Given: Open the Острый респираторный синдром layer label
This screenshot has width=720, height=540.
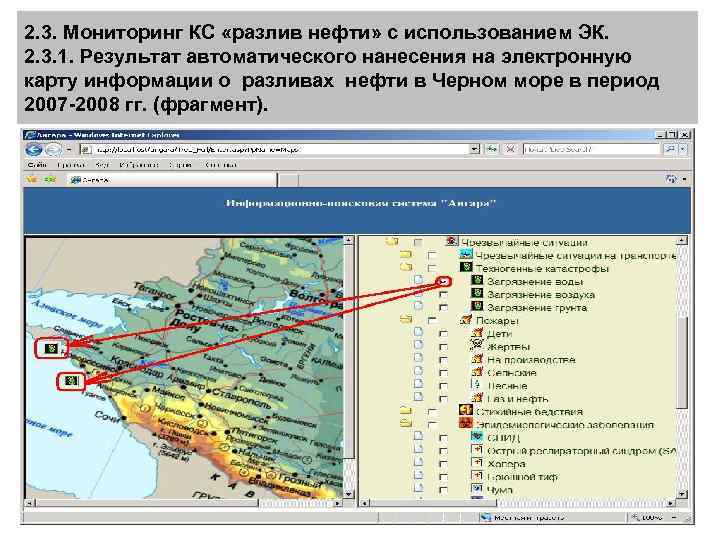Looking at the screenshot, I should [x=581, y=451].
